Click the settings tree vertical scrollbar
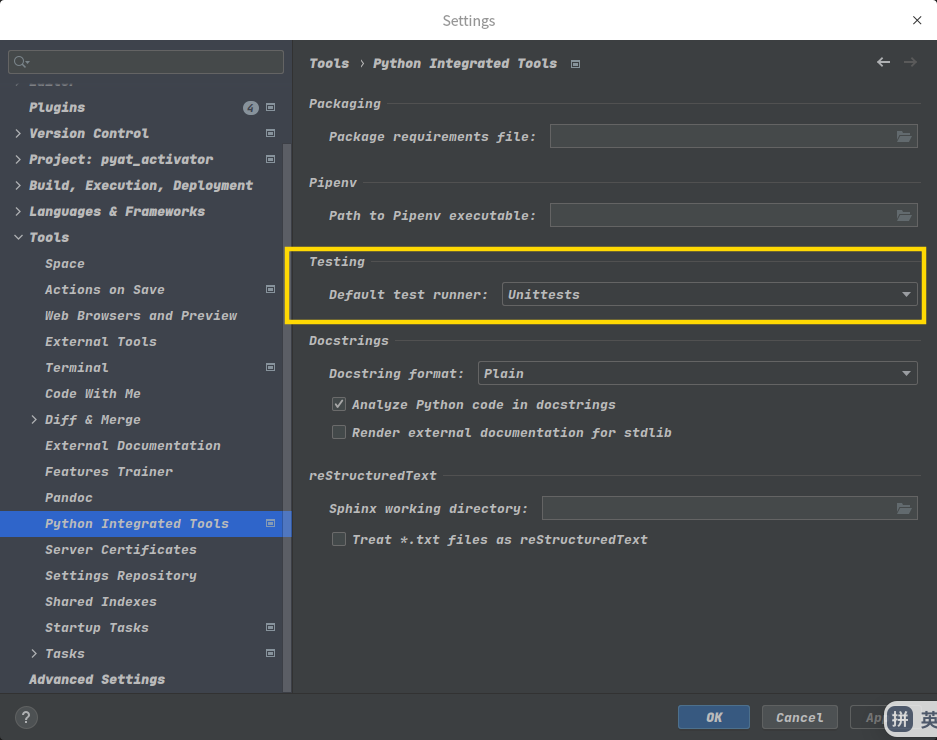Image resolution: width=937 pixels, height=740 pixels. [287, 400]
